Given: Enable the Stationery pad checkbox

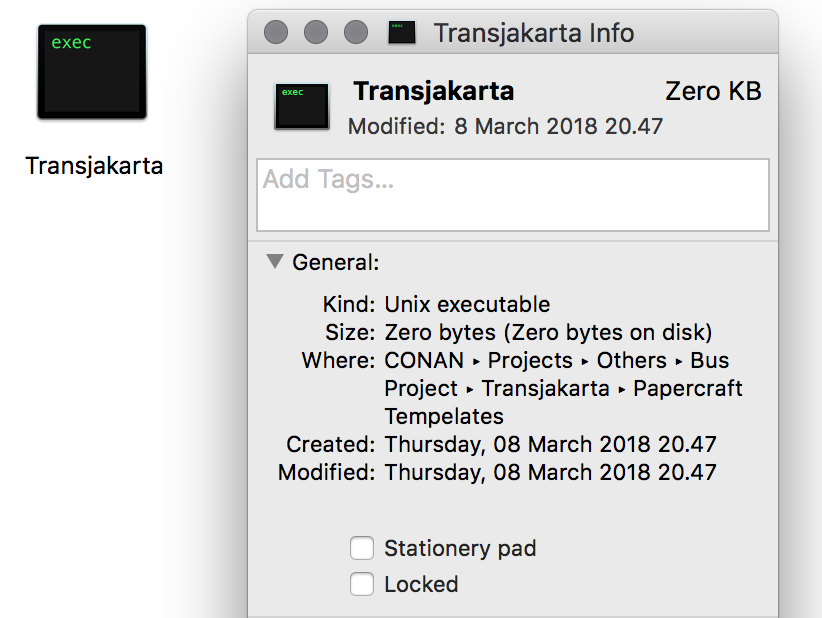Looking at the screenshot, I should pyautogui.click(x=362, y=548).
